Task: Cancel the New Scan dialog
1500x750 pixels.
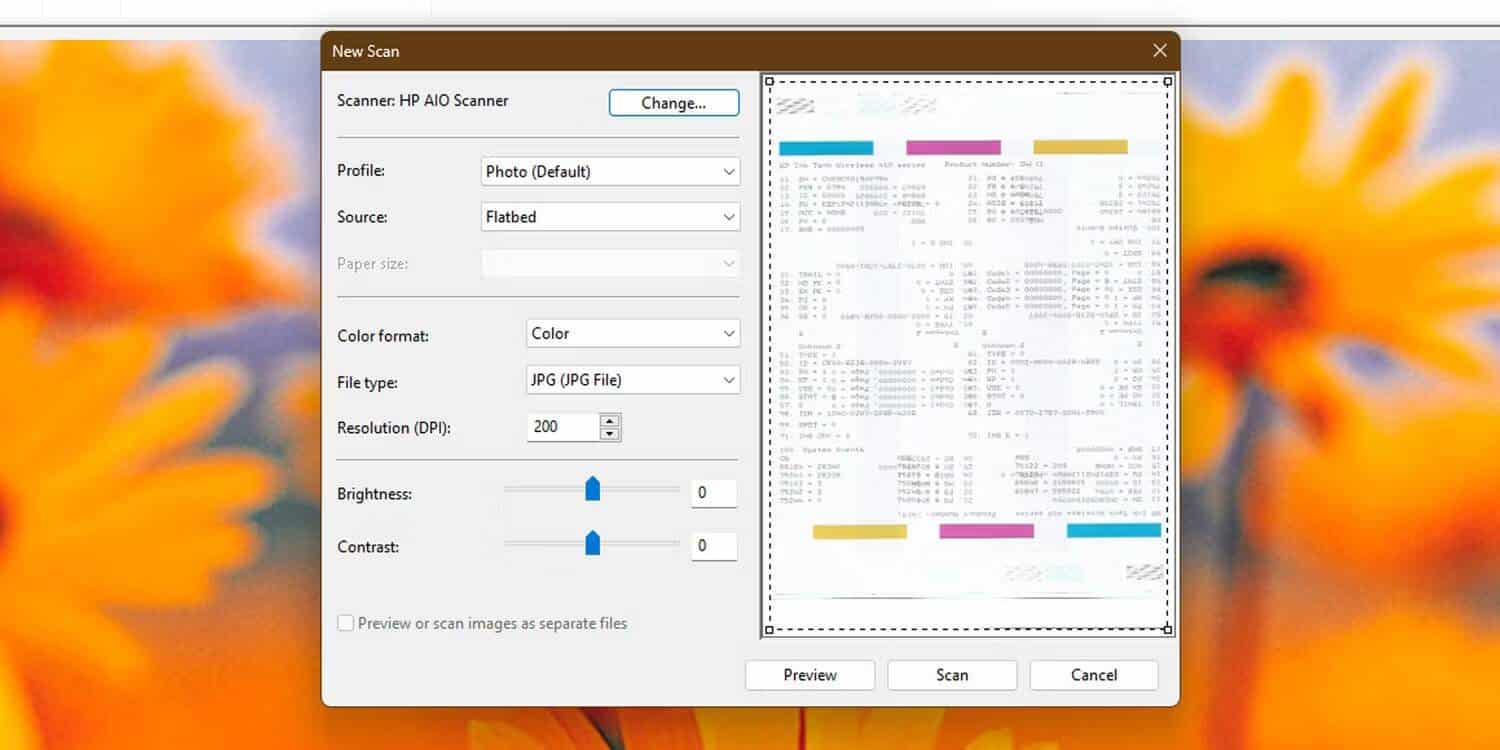Action: point(1094,675)
